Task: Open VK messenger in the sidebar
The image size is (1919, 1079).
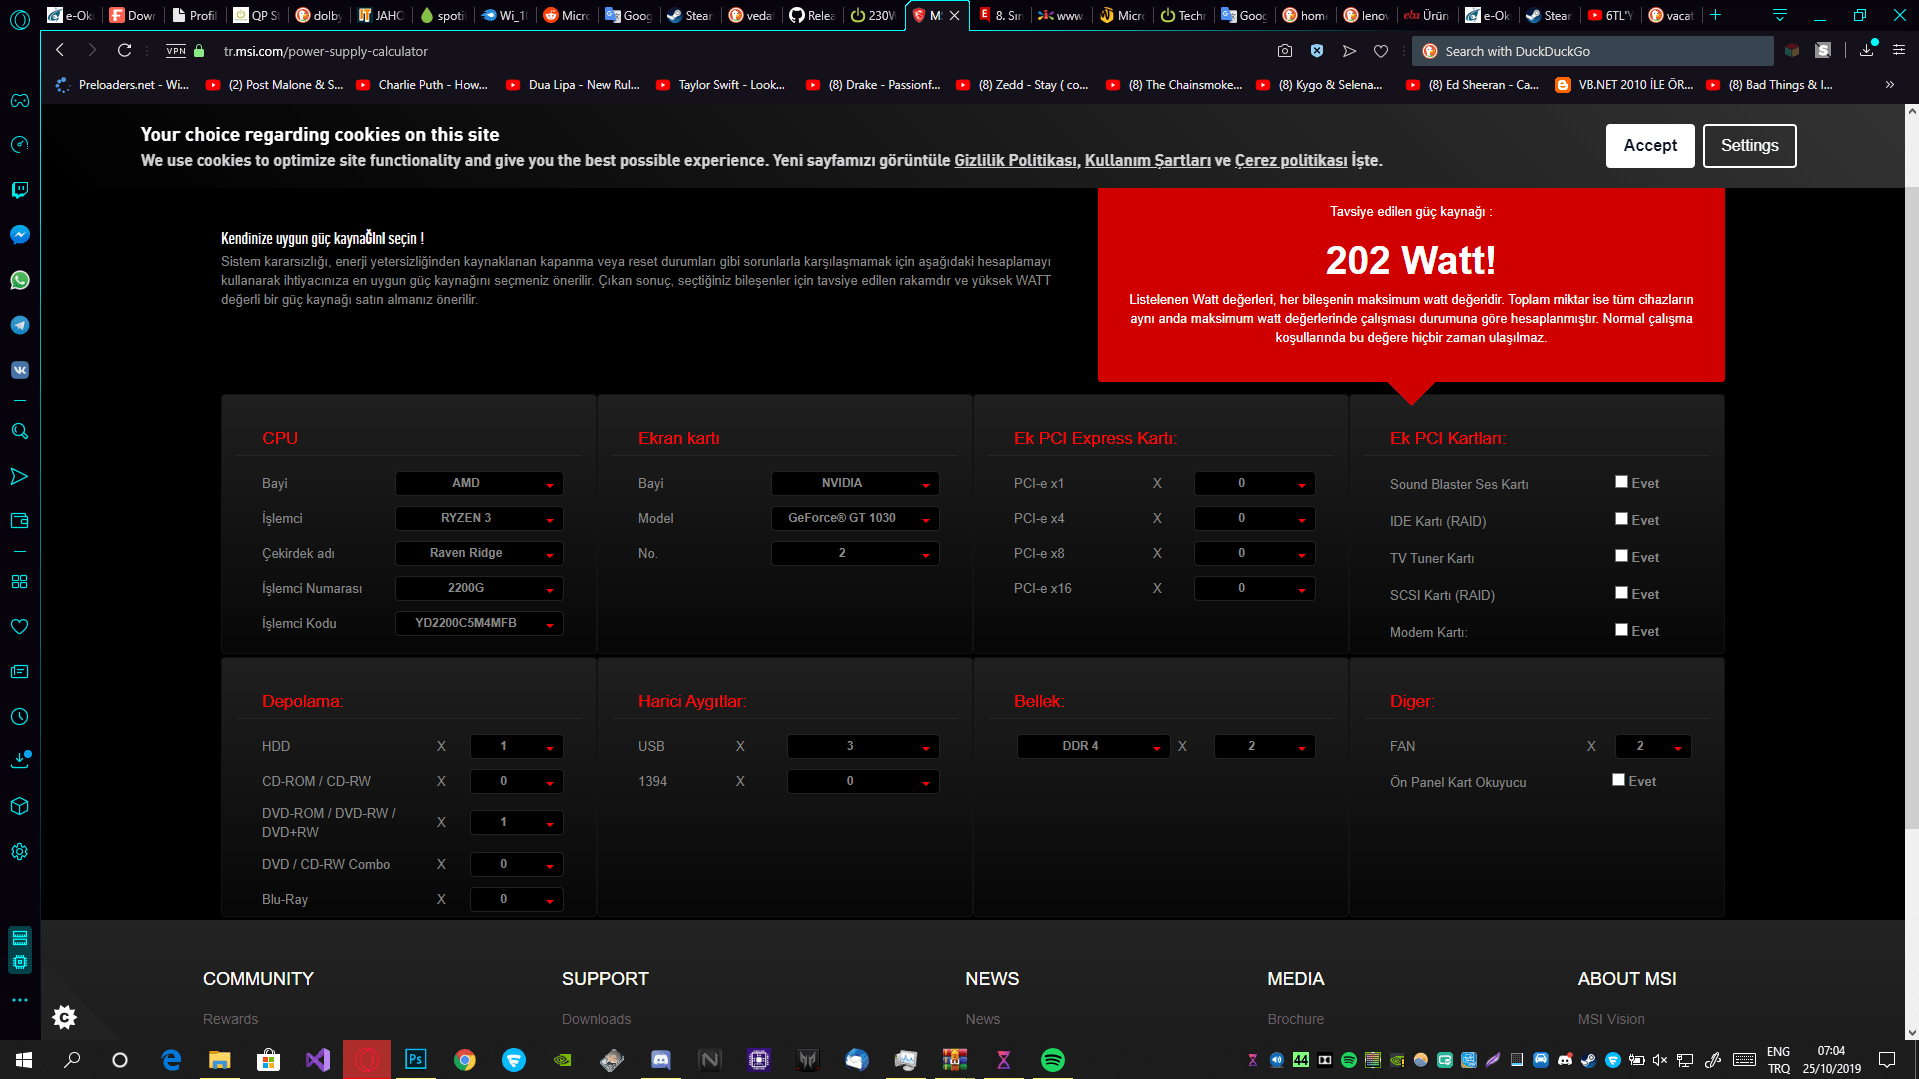Action: pyautogui.click(x=19, y=370)
